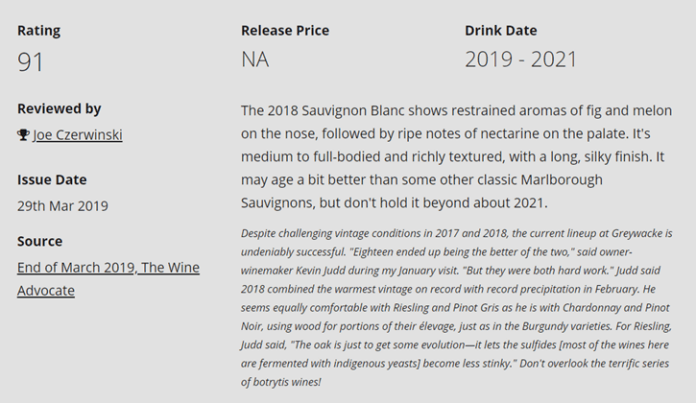Click the word Advocate in source link
The image size is (696, 403).
[x=46, y=291]
